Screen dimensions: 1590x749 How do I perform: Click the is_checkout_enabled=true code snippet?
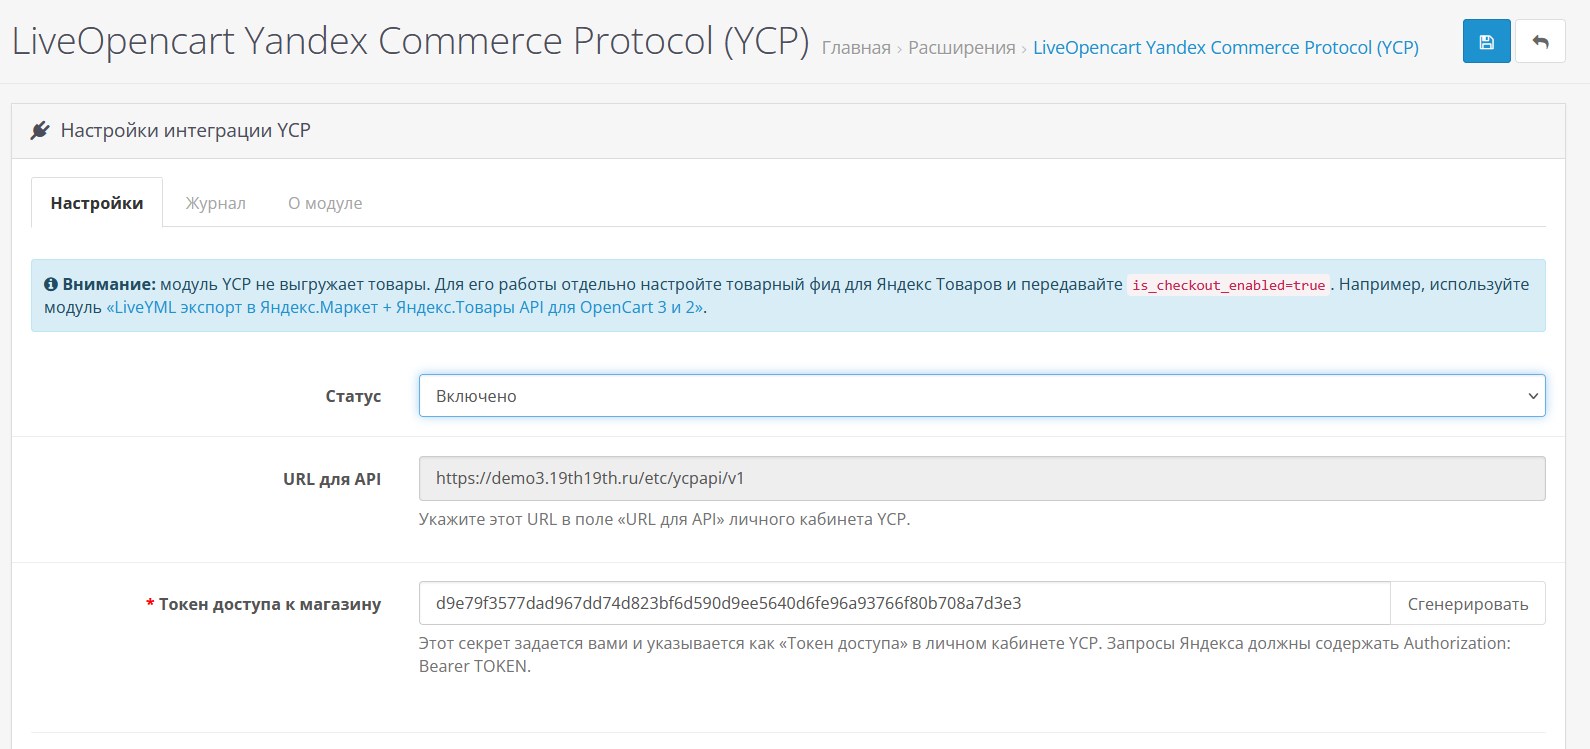[1228, 285]
